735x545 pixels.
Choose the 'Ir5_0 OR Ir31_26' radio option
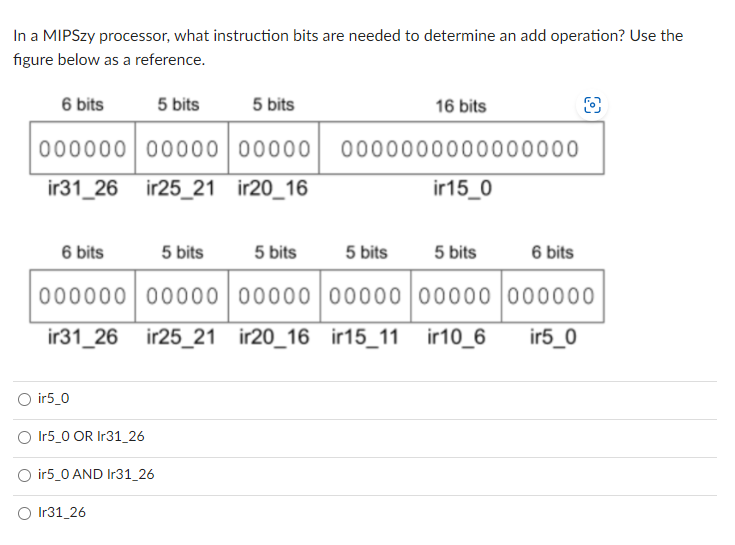coord(24,437)
